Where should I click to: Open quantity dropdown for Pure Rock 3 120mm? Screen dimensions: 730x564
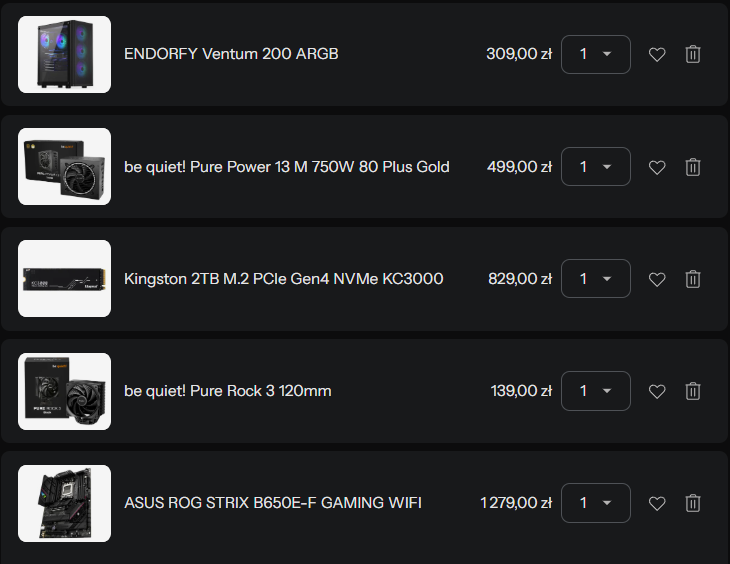pos(596,391)
